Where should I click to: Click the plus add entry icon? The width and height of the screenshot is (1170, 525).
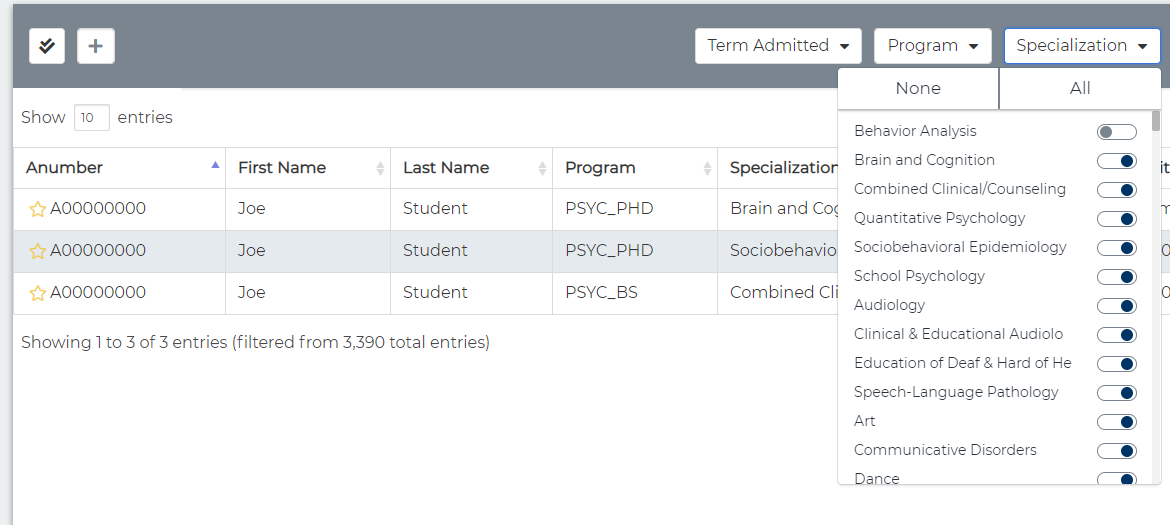point(96,46)
